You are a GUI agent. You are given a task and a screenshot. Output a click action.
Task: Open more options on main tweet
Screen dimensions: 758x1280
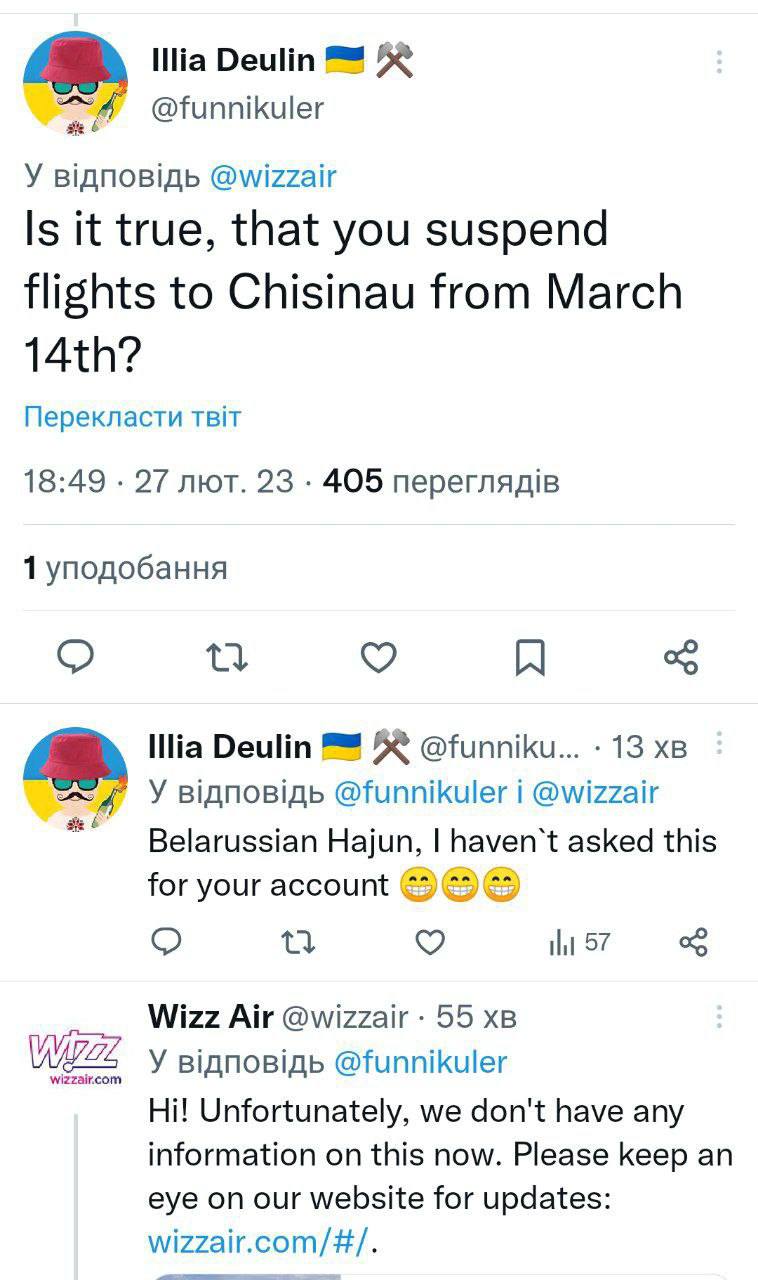pyautogui.click(x=719, y=63)
